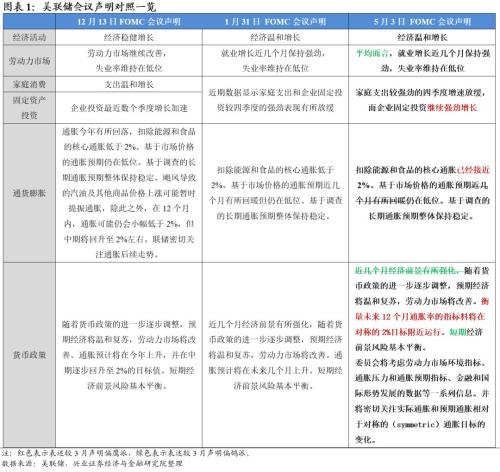Select the 1月31日 FOMC 会议声明 column header

click(x=275, y=22)
